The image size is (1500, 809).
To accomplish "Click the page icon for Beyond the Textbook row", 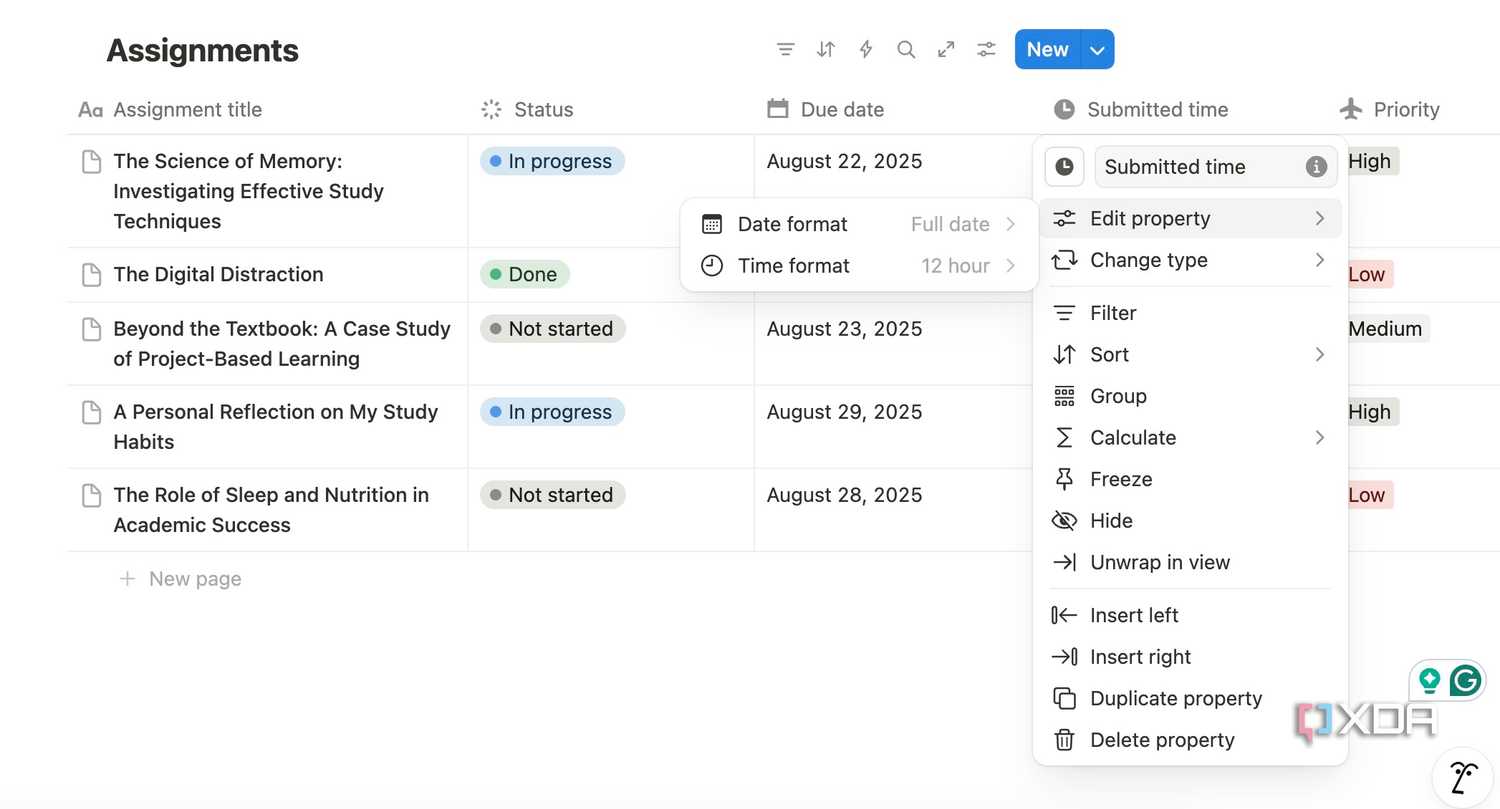I will tap(91, 329).
